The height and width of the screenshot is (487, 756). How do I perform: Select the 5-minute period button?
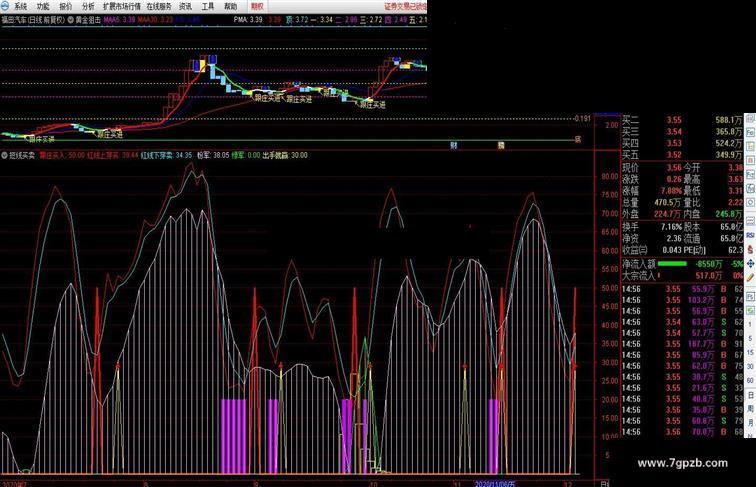point(751,339)
